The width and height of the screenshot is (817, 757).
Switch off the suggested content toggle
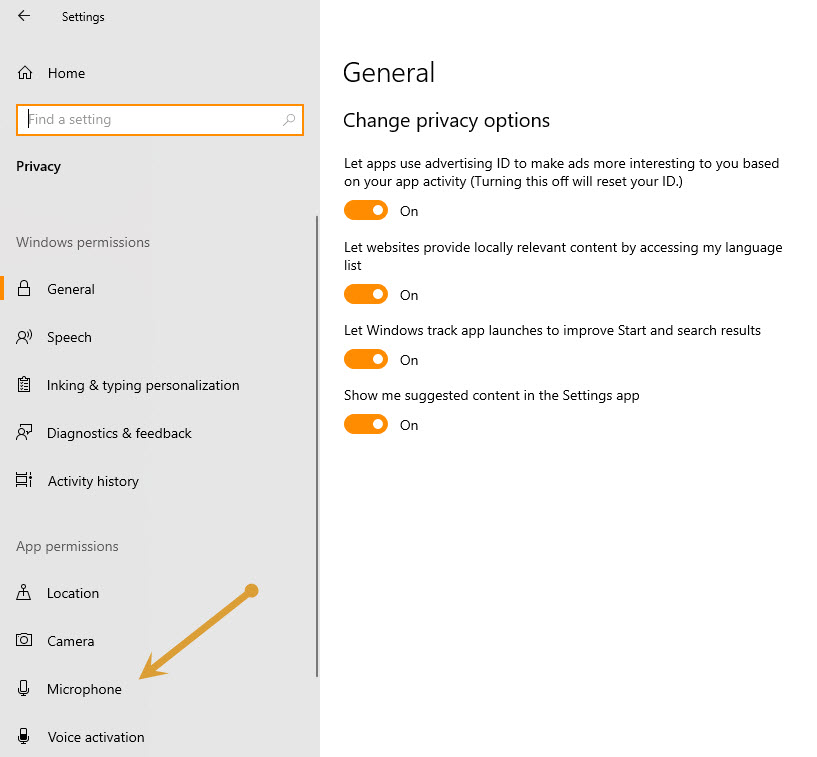click(x=366, y=425)
